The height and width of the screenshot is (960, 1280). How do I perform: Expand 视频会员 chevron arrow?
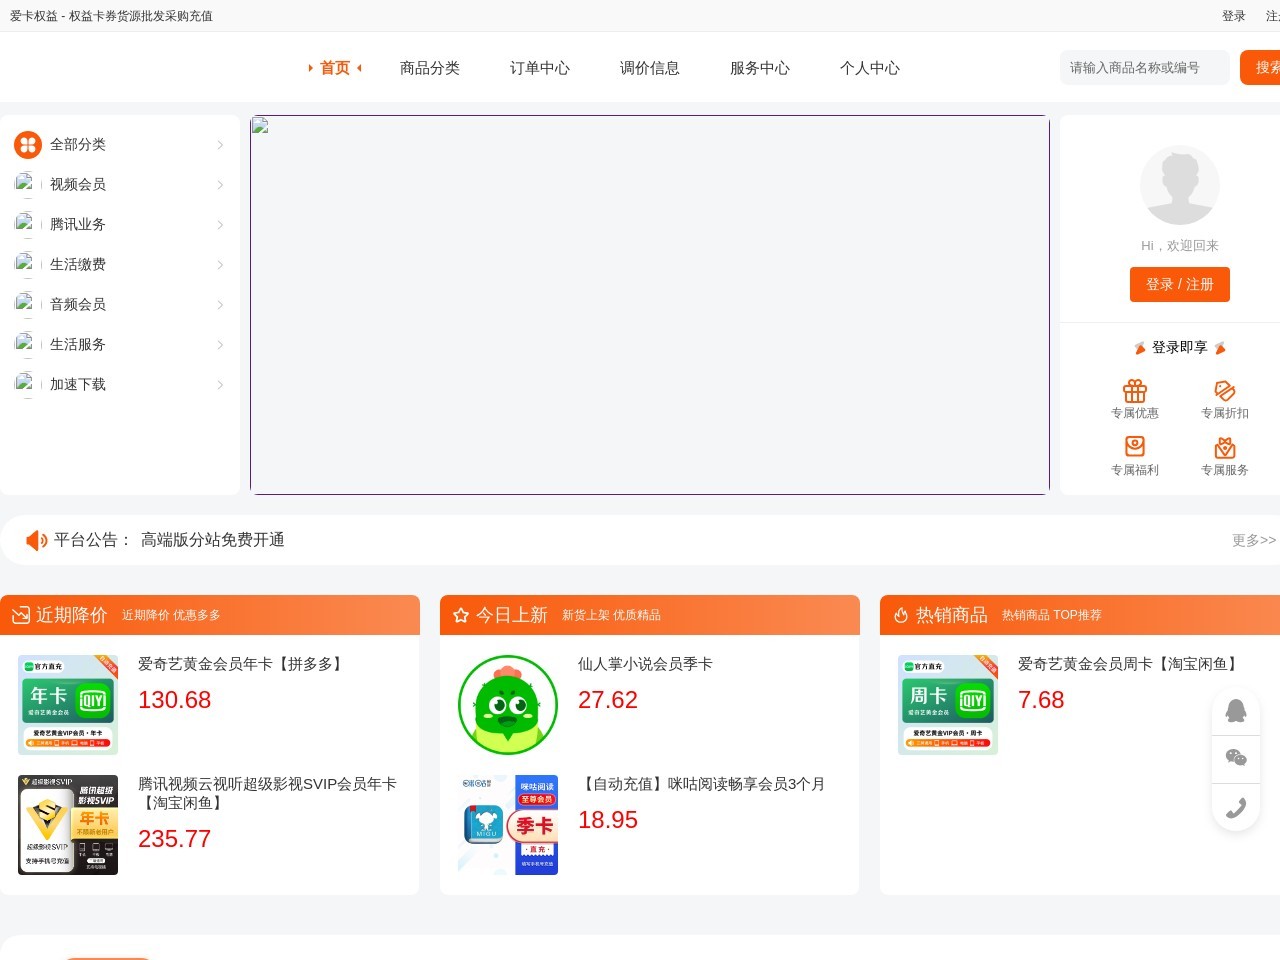click(x=220, y=185)
